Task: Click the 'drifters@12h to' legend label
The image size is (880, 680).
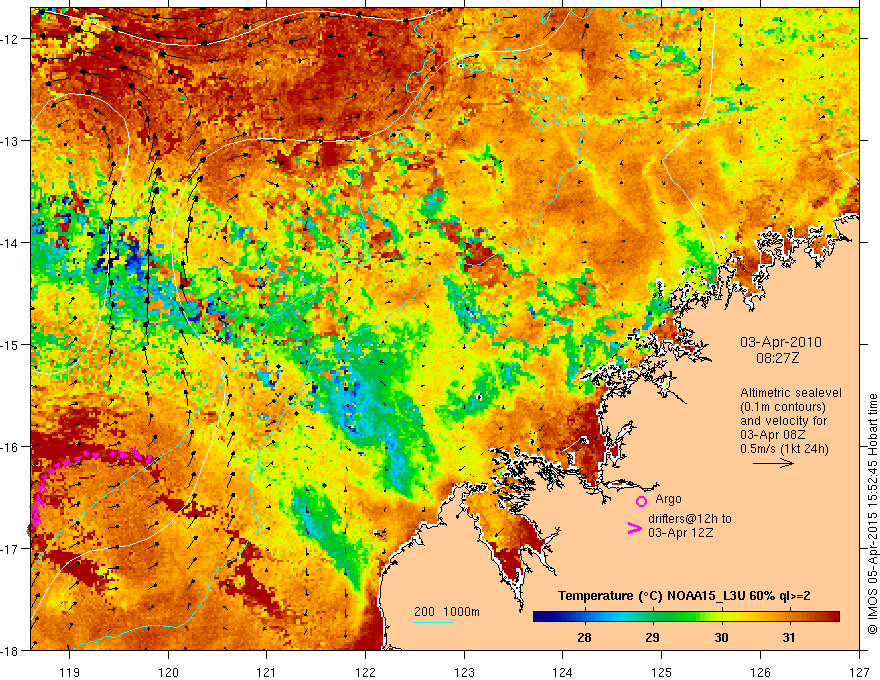Action: [690, 519]
